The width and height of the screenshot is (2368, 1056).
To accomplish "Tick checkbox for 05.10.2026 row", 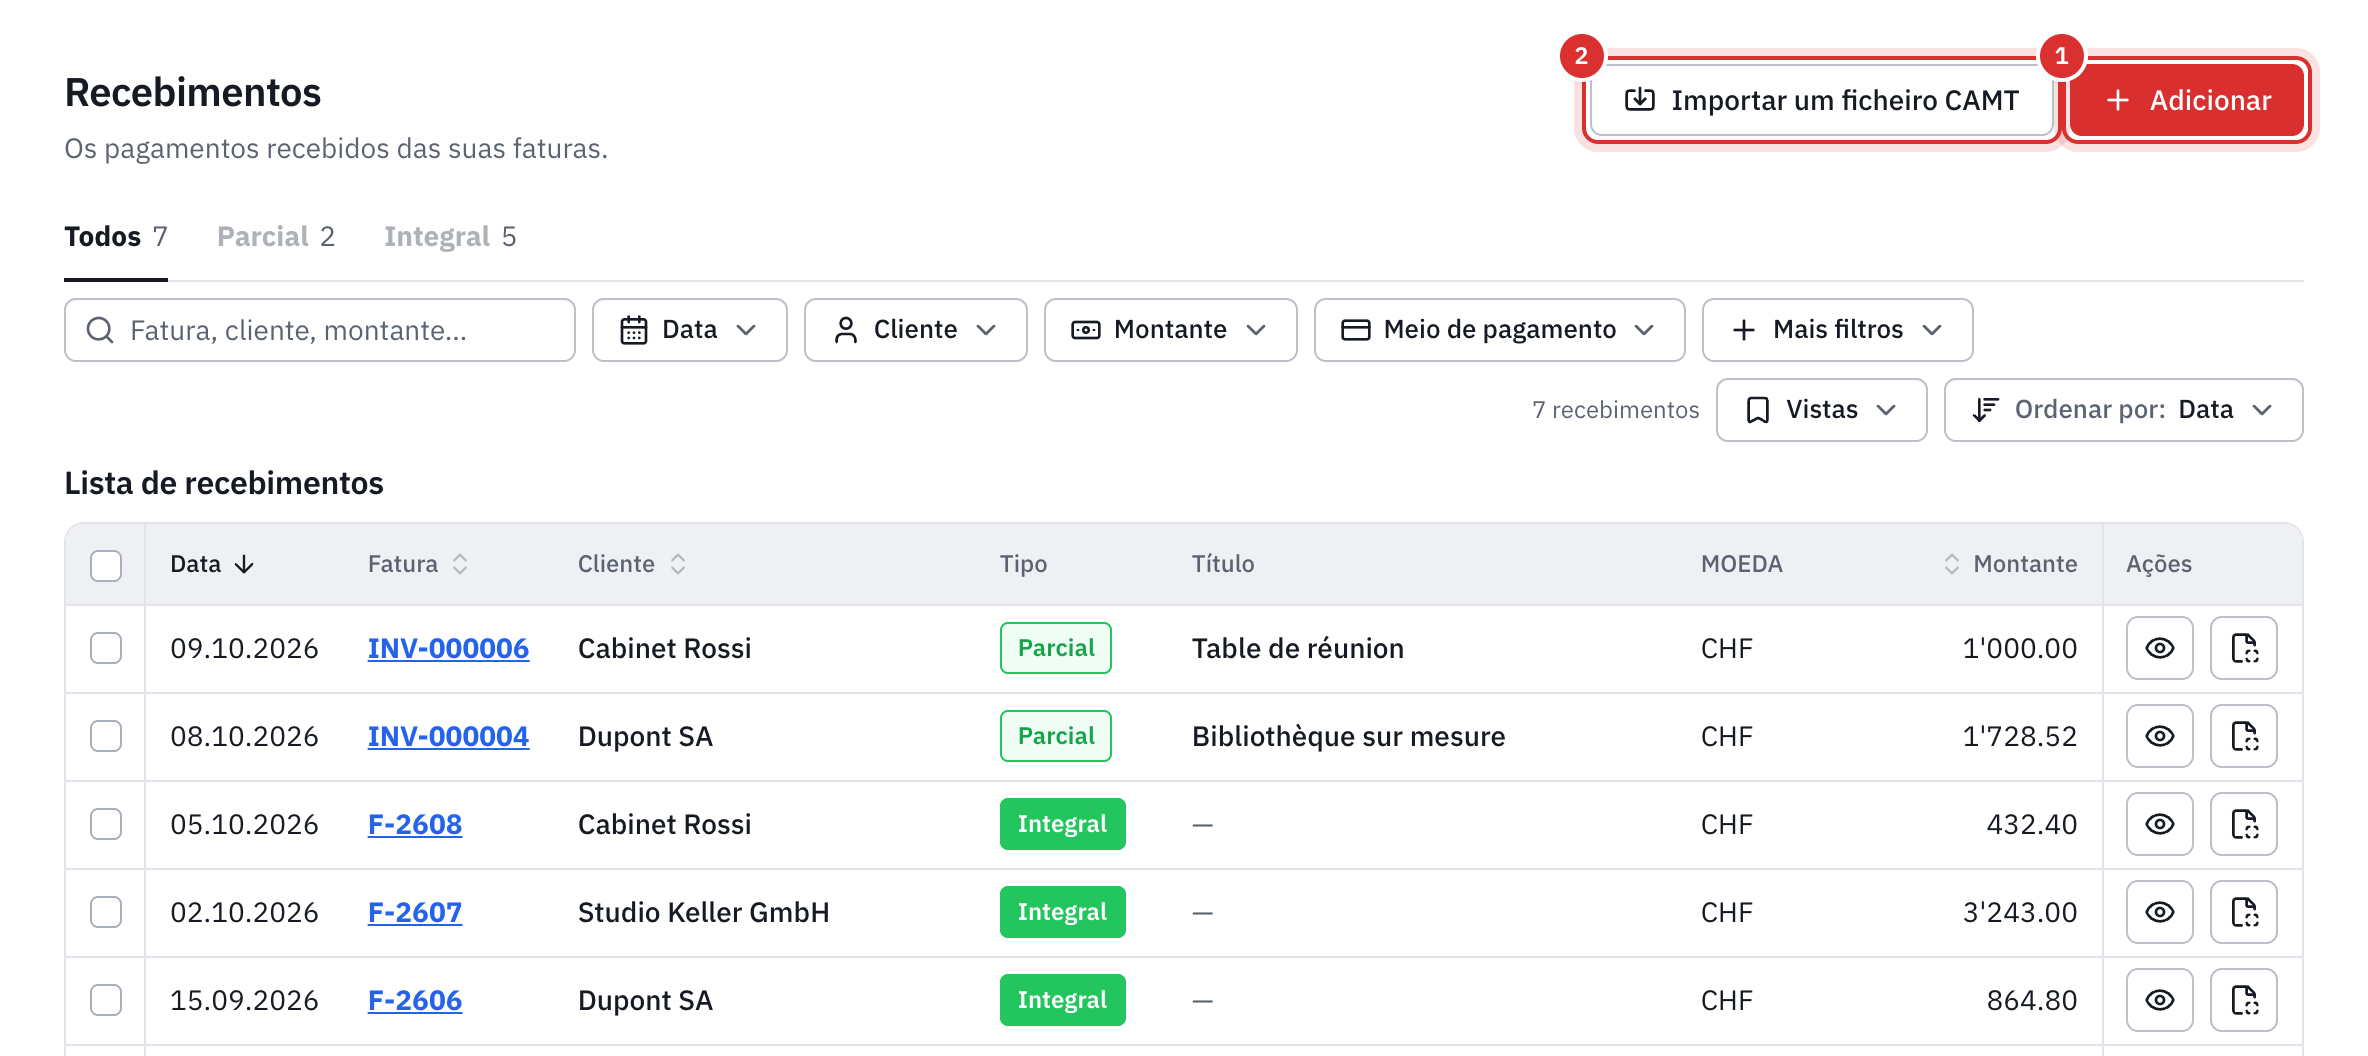I will pyautogui.click(x=106, y=824).
